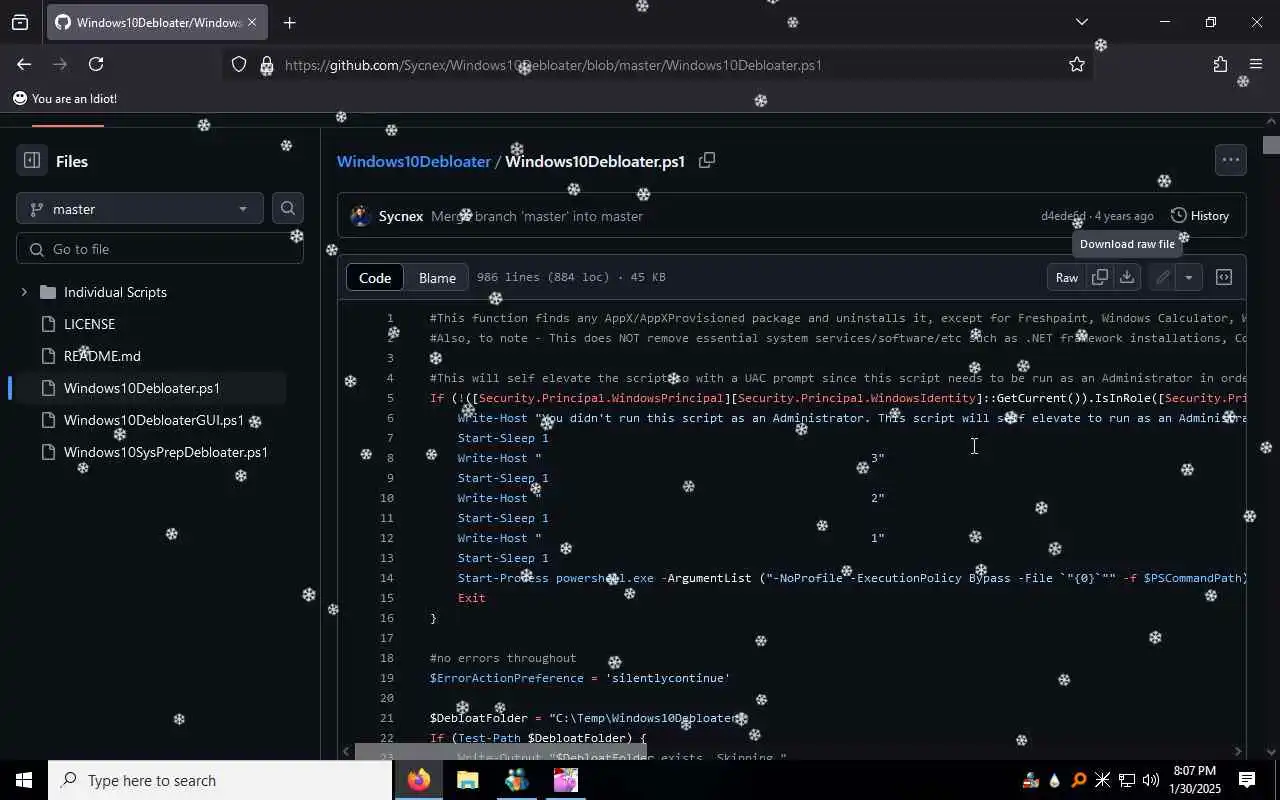Image resolution: width=1280 pixels, height=800 pixels.
Task: Open browser extensions icon
Action: (1220, 64)
